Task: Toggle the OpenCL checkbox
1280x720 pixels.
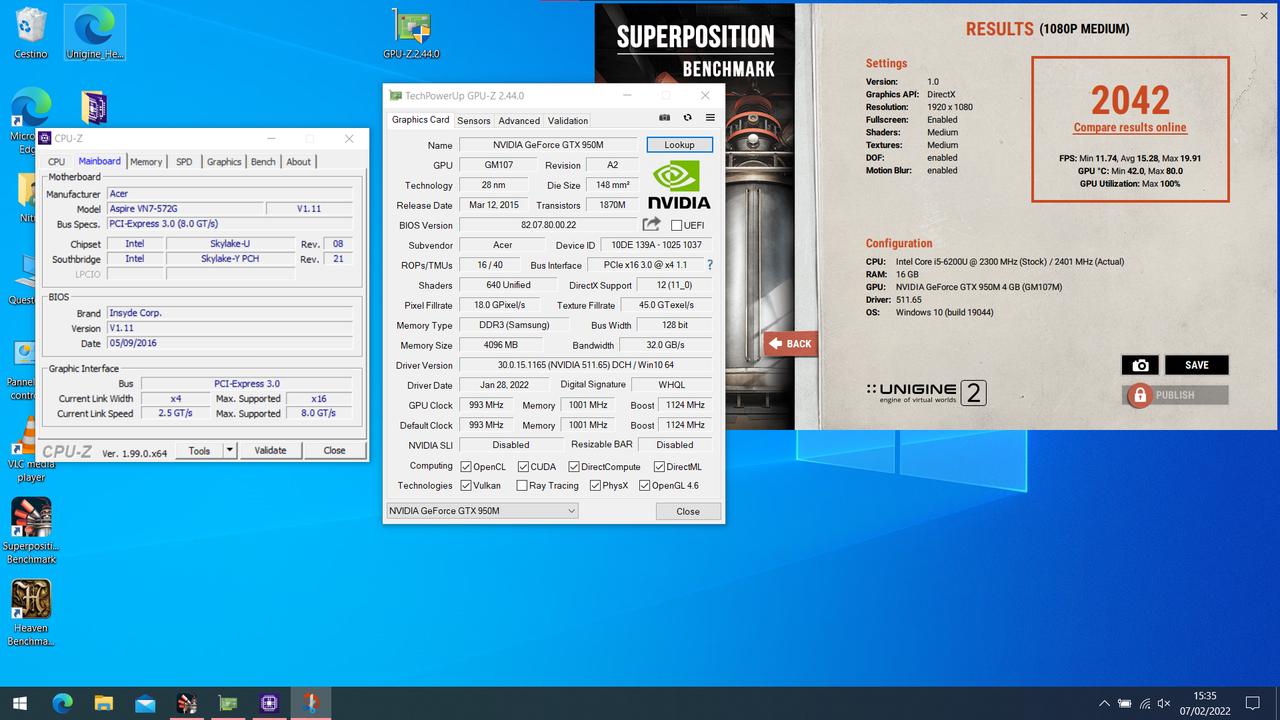Action: click(466, 467)
